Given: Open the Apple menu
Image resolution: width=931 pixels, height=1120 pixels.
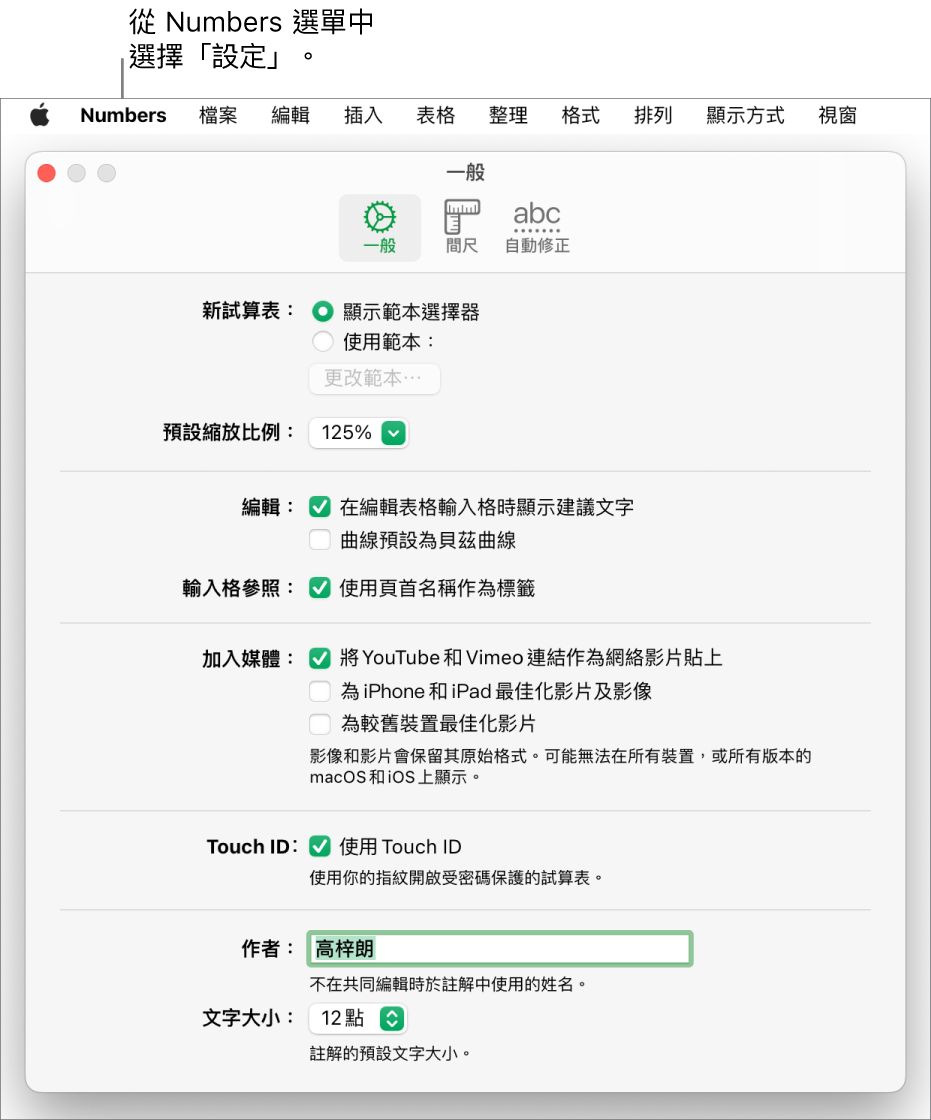Looking at the screenshot, I should tap(40, 115).
